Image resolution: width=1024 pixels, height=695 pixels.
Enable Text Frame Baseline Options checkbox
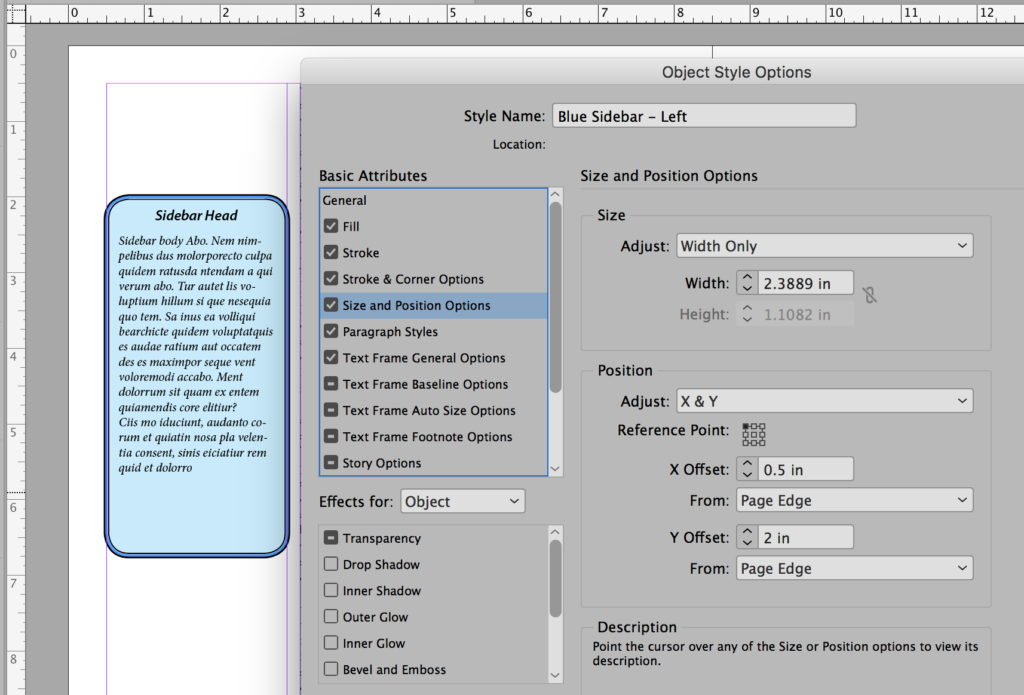[x=331, y=384]
